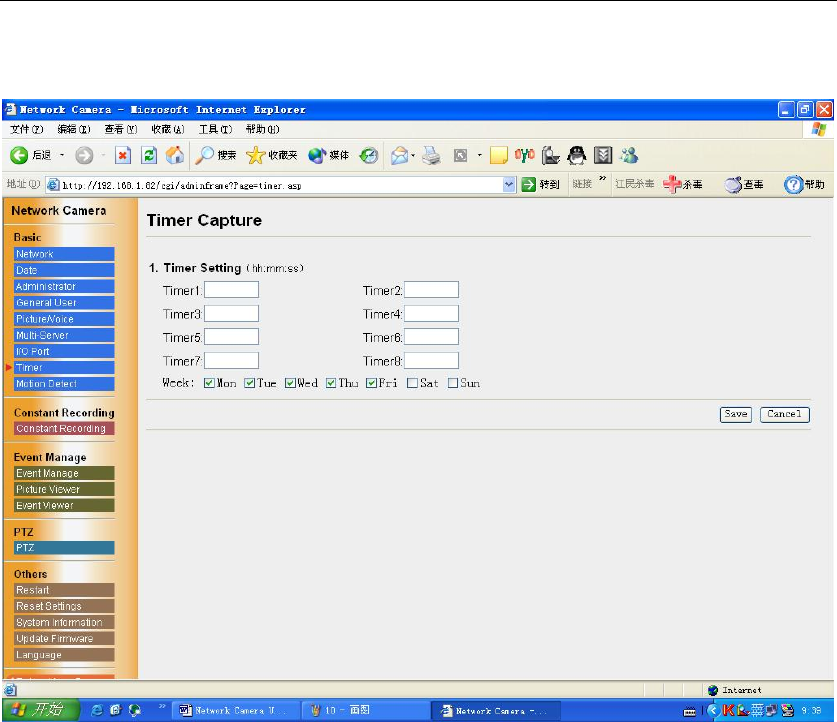Expand the address bar URL dropdown
Image resolution: width=837 pixels, height=722 pixels.
(x=509, y=184)
